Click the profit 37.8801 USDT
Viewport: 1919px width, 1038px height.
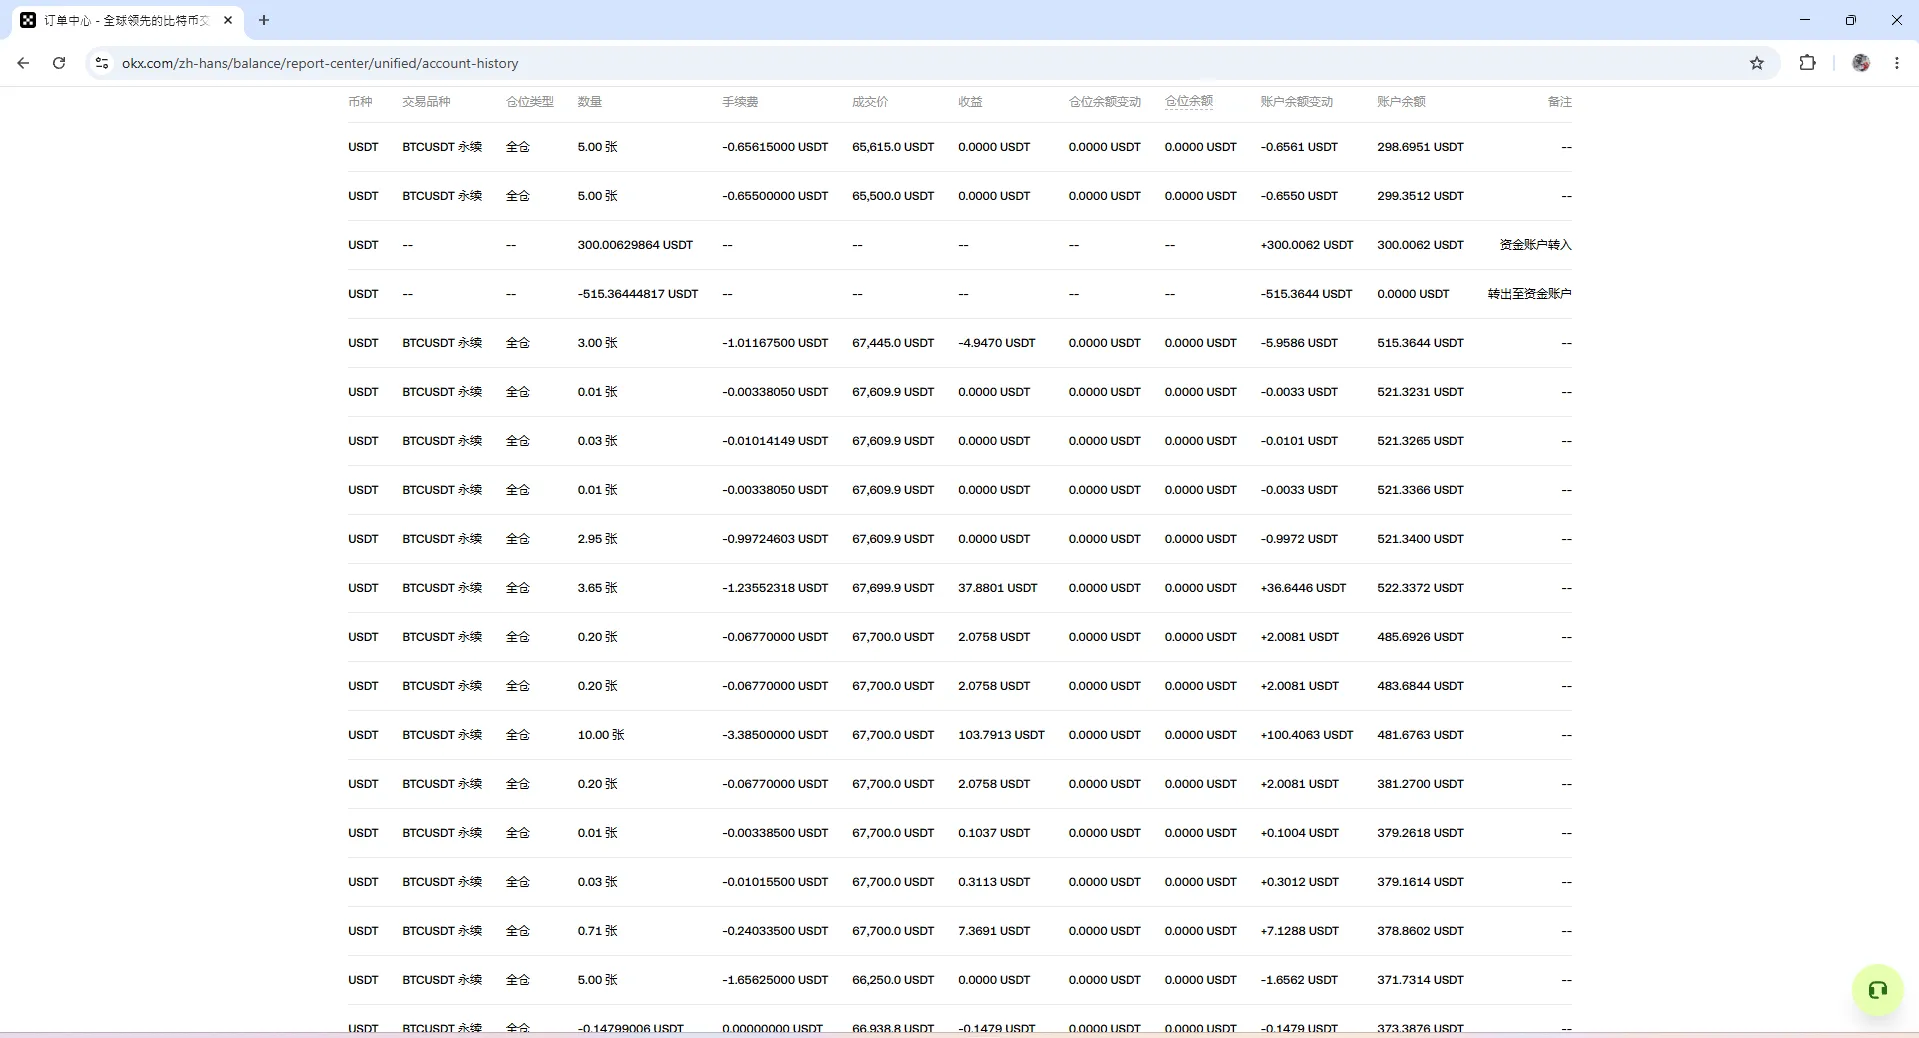(x=998, y=588)
